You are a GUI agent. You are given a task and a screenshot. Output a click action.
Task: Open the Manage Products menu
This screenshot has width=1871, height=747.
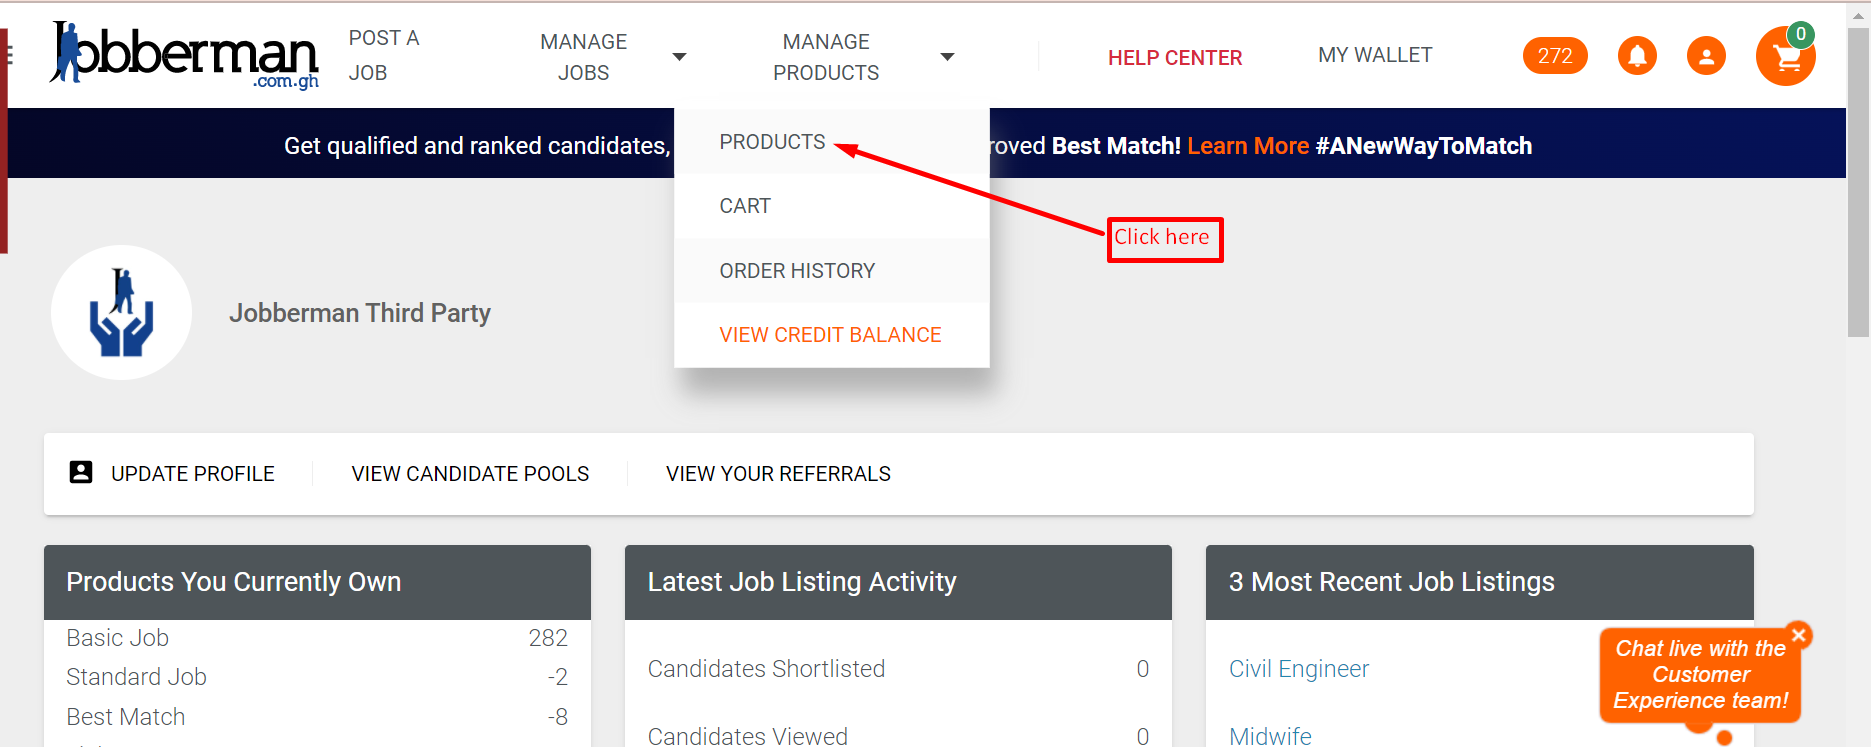pyautogui.click(x=826, y=57)
